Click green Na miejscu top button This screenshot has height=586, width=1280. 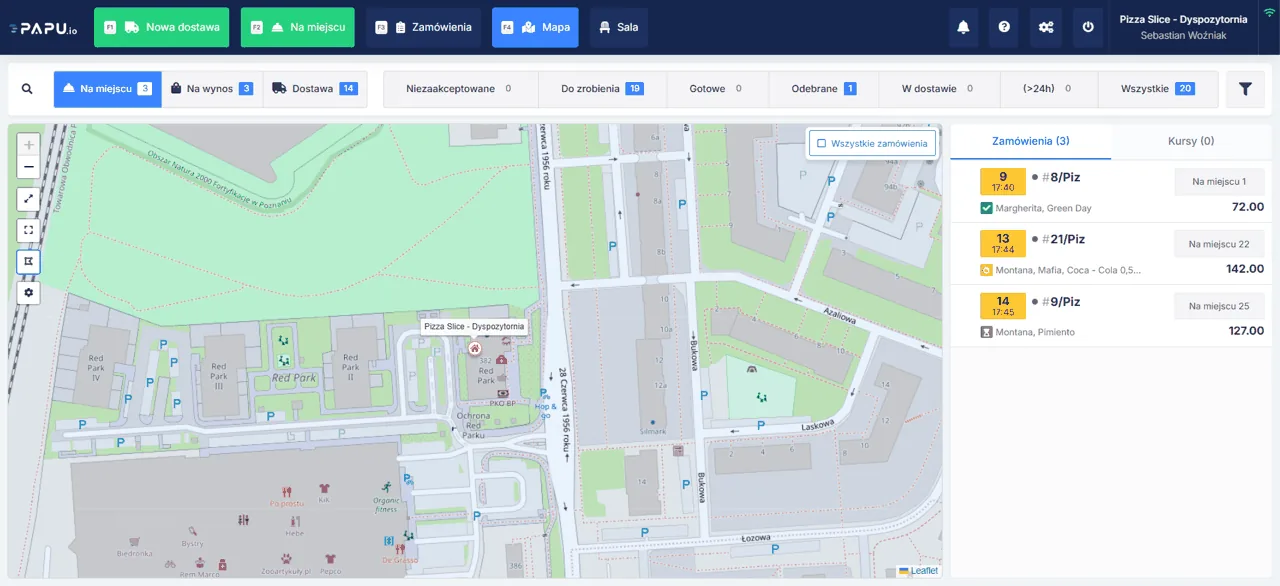[297, 27]
